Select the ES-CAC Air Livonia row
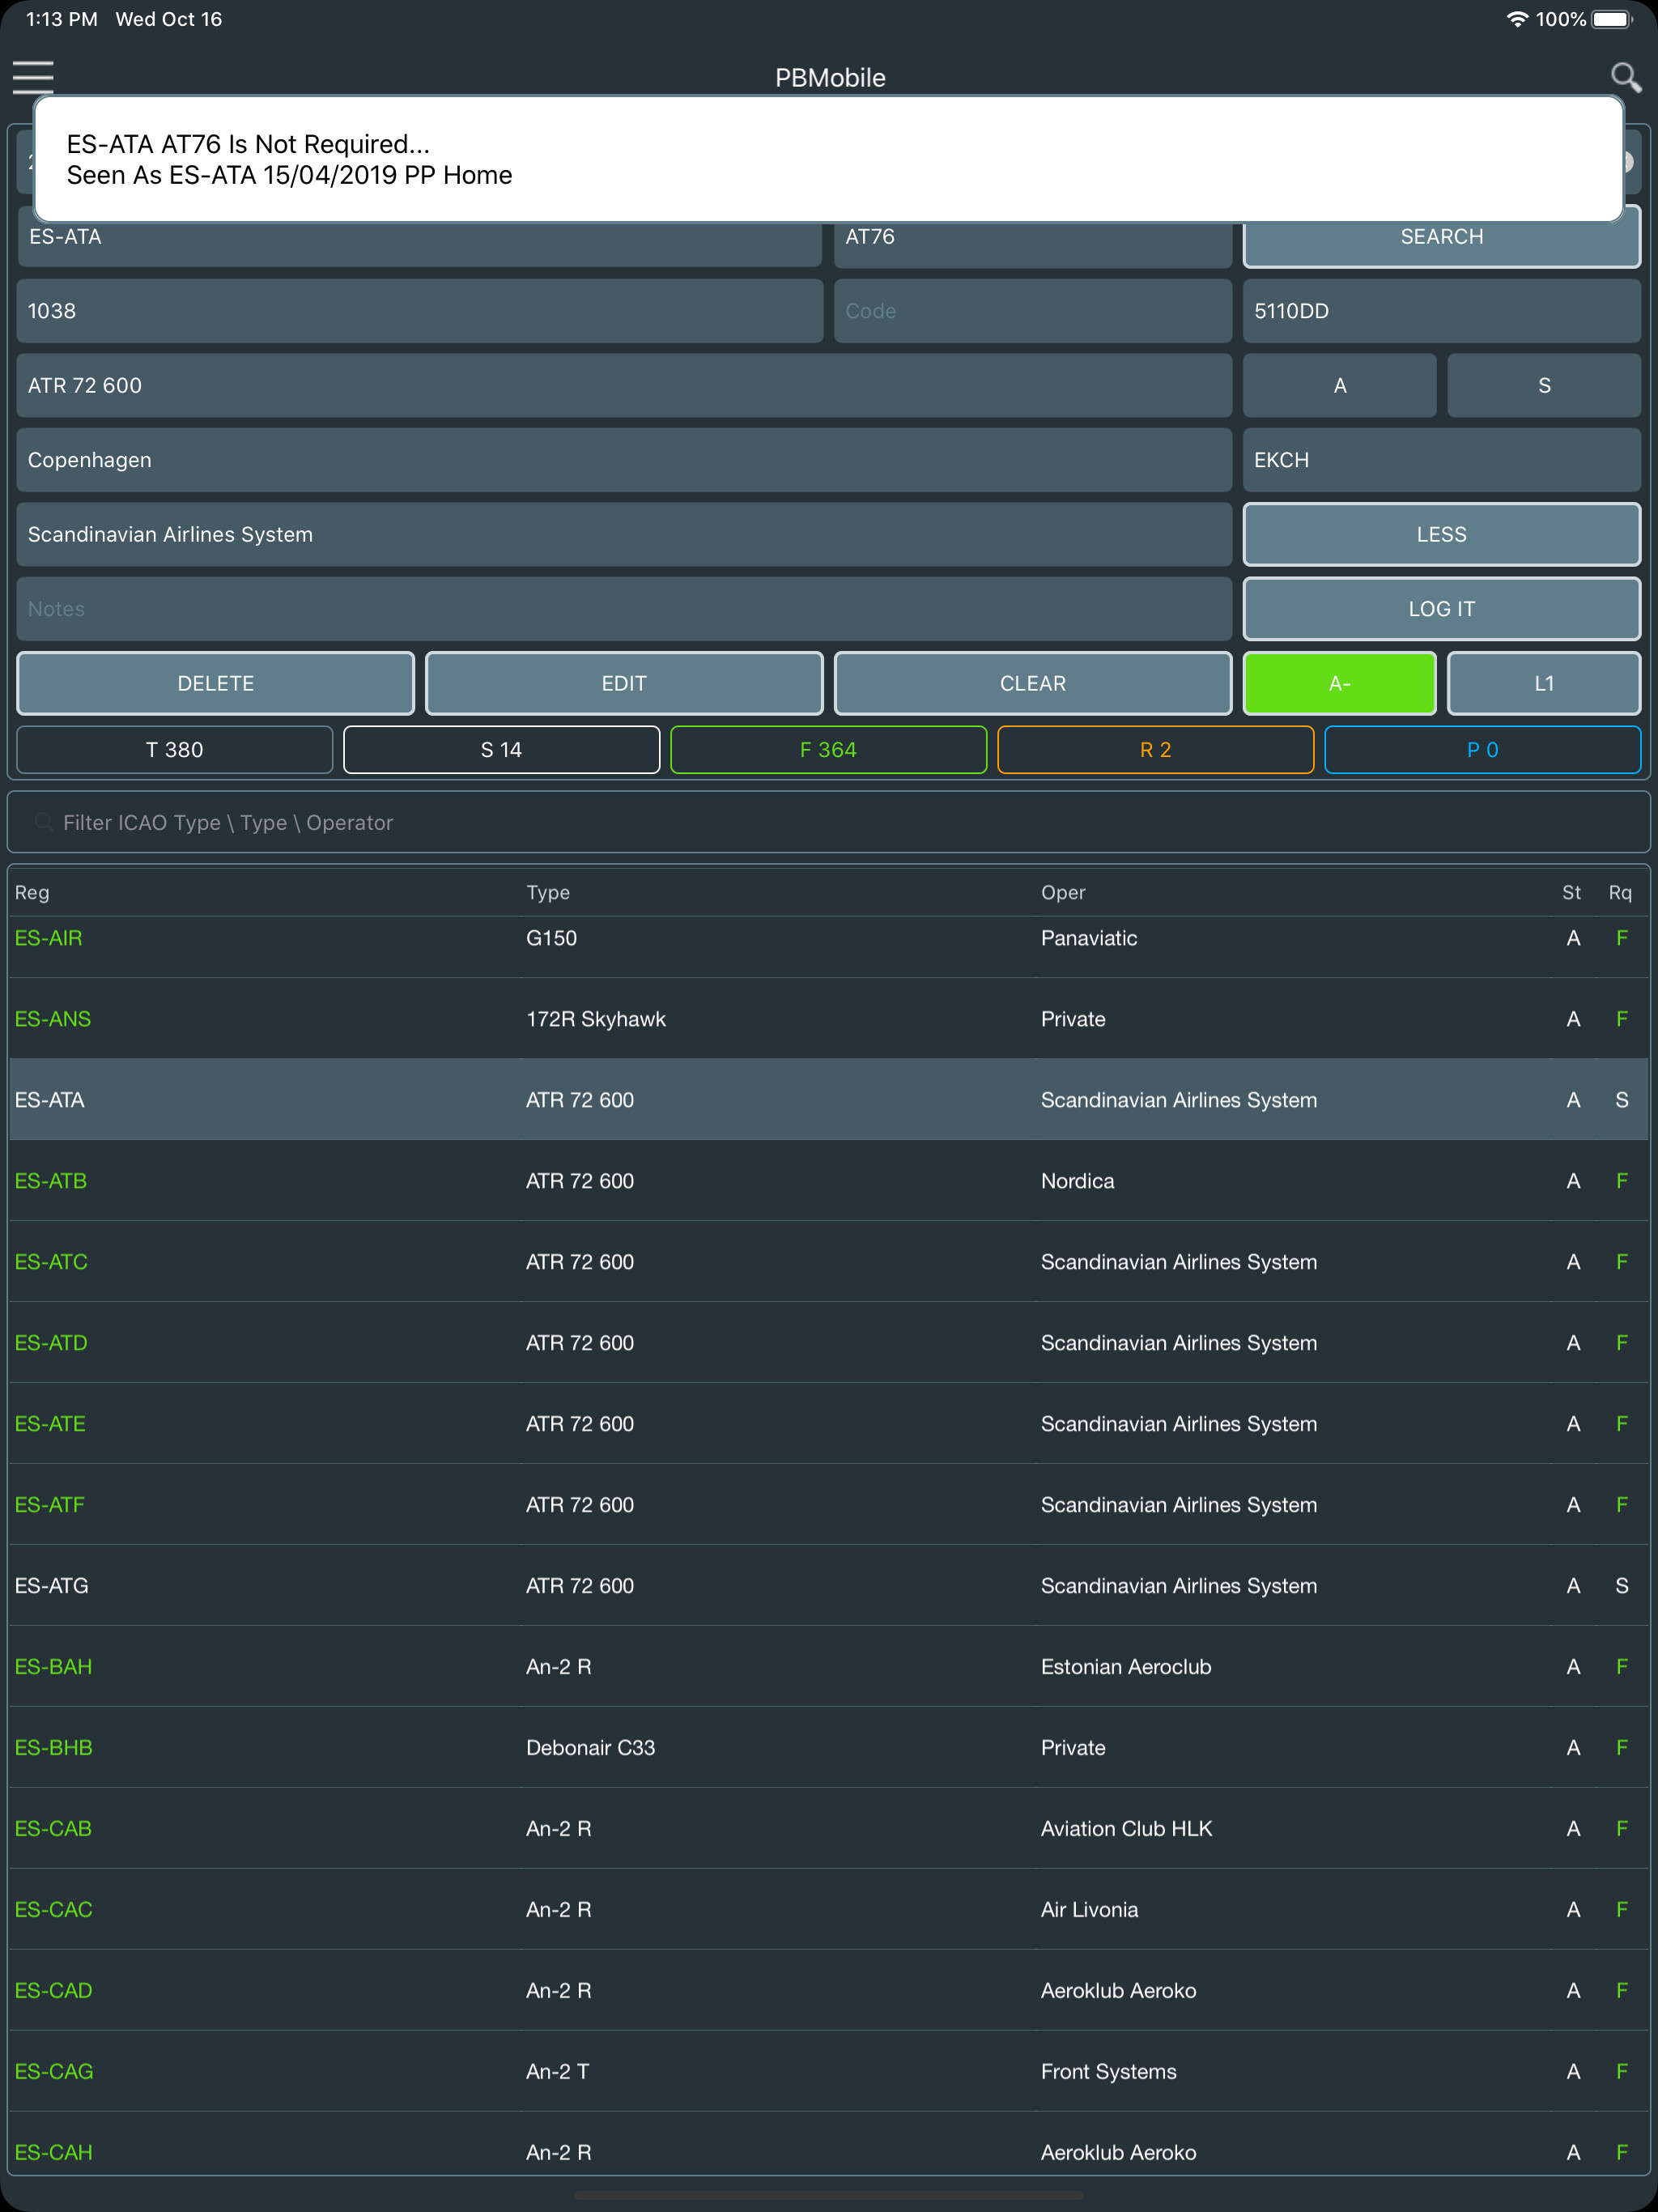The image size is (1658, 2212). click(828, 1910)
